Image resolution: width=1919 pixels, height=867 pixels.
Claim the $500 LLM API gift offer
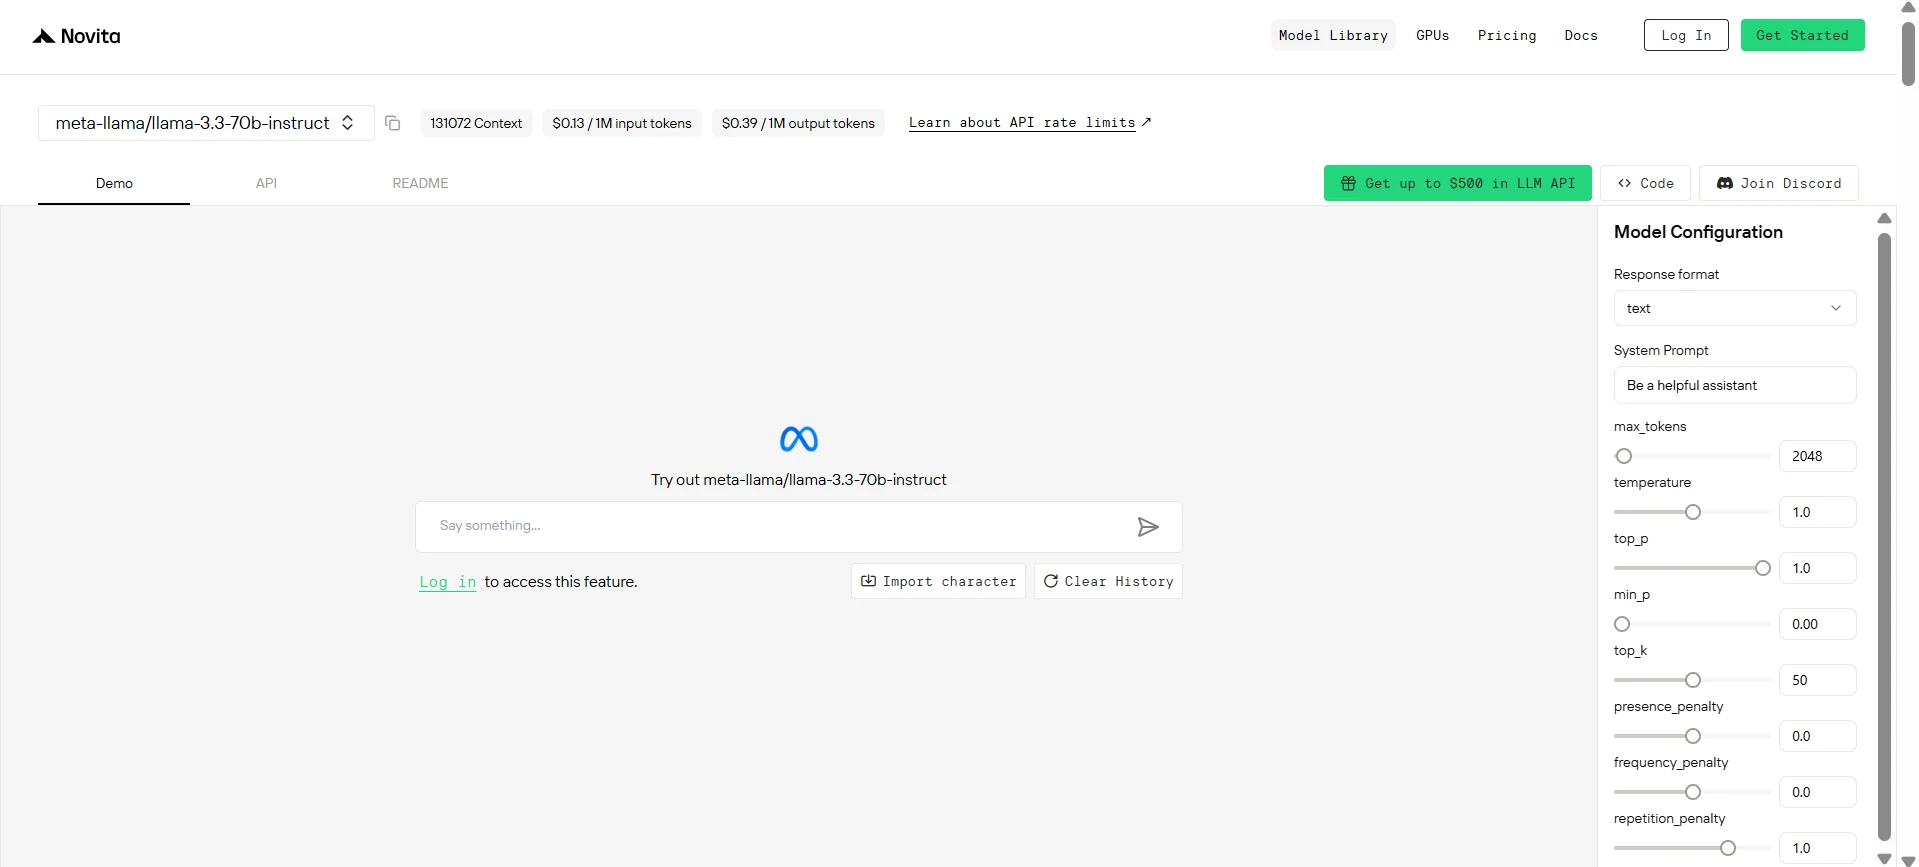(1457, 183)
